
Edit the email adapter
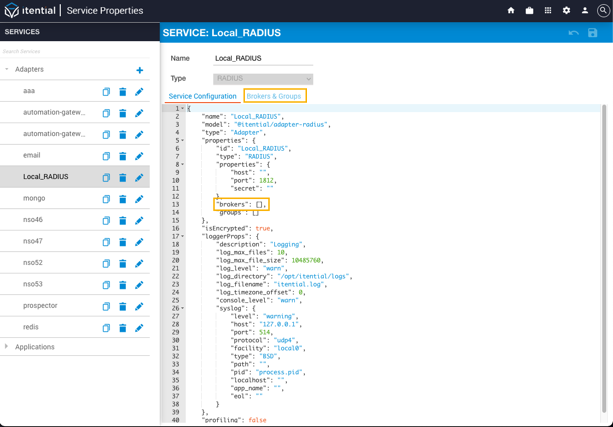coord(139,156)
